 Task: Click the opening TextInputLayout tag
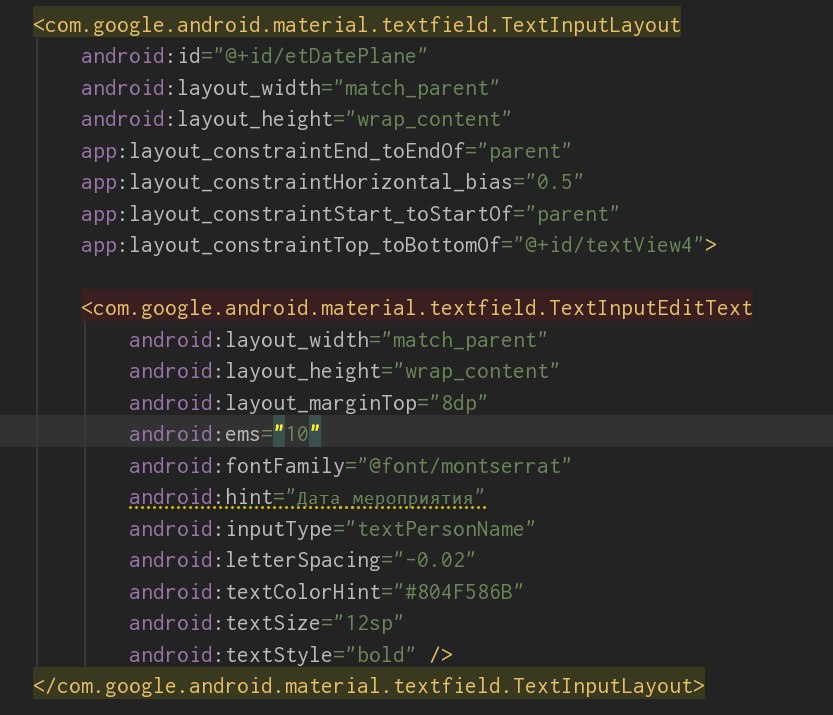click(x=357, y=25)
